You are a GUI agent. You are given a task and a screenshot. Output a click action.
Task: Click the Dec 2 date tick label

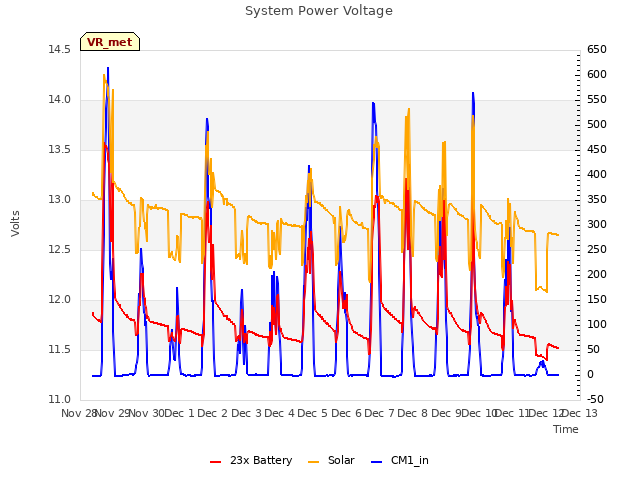(212, 413)
